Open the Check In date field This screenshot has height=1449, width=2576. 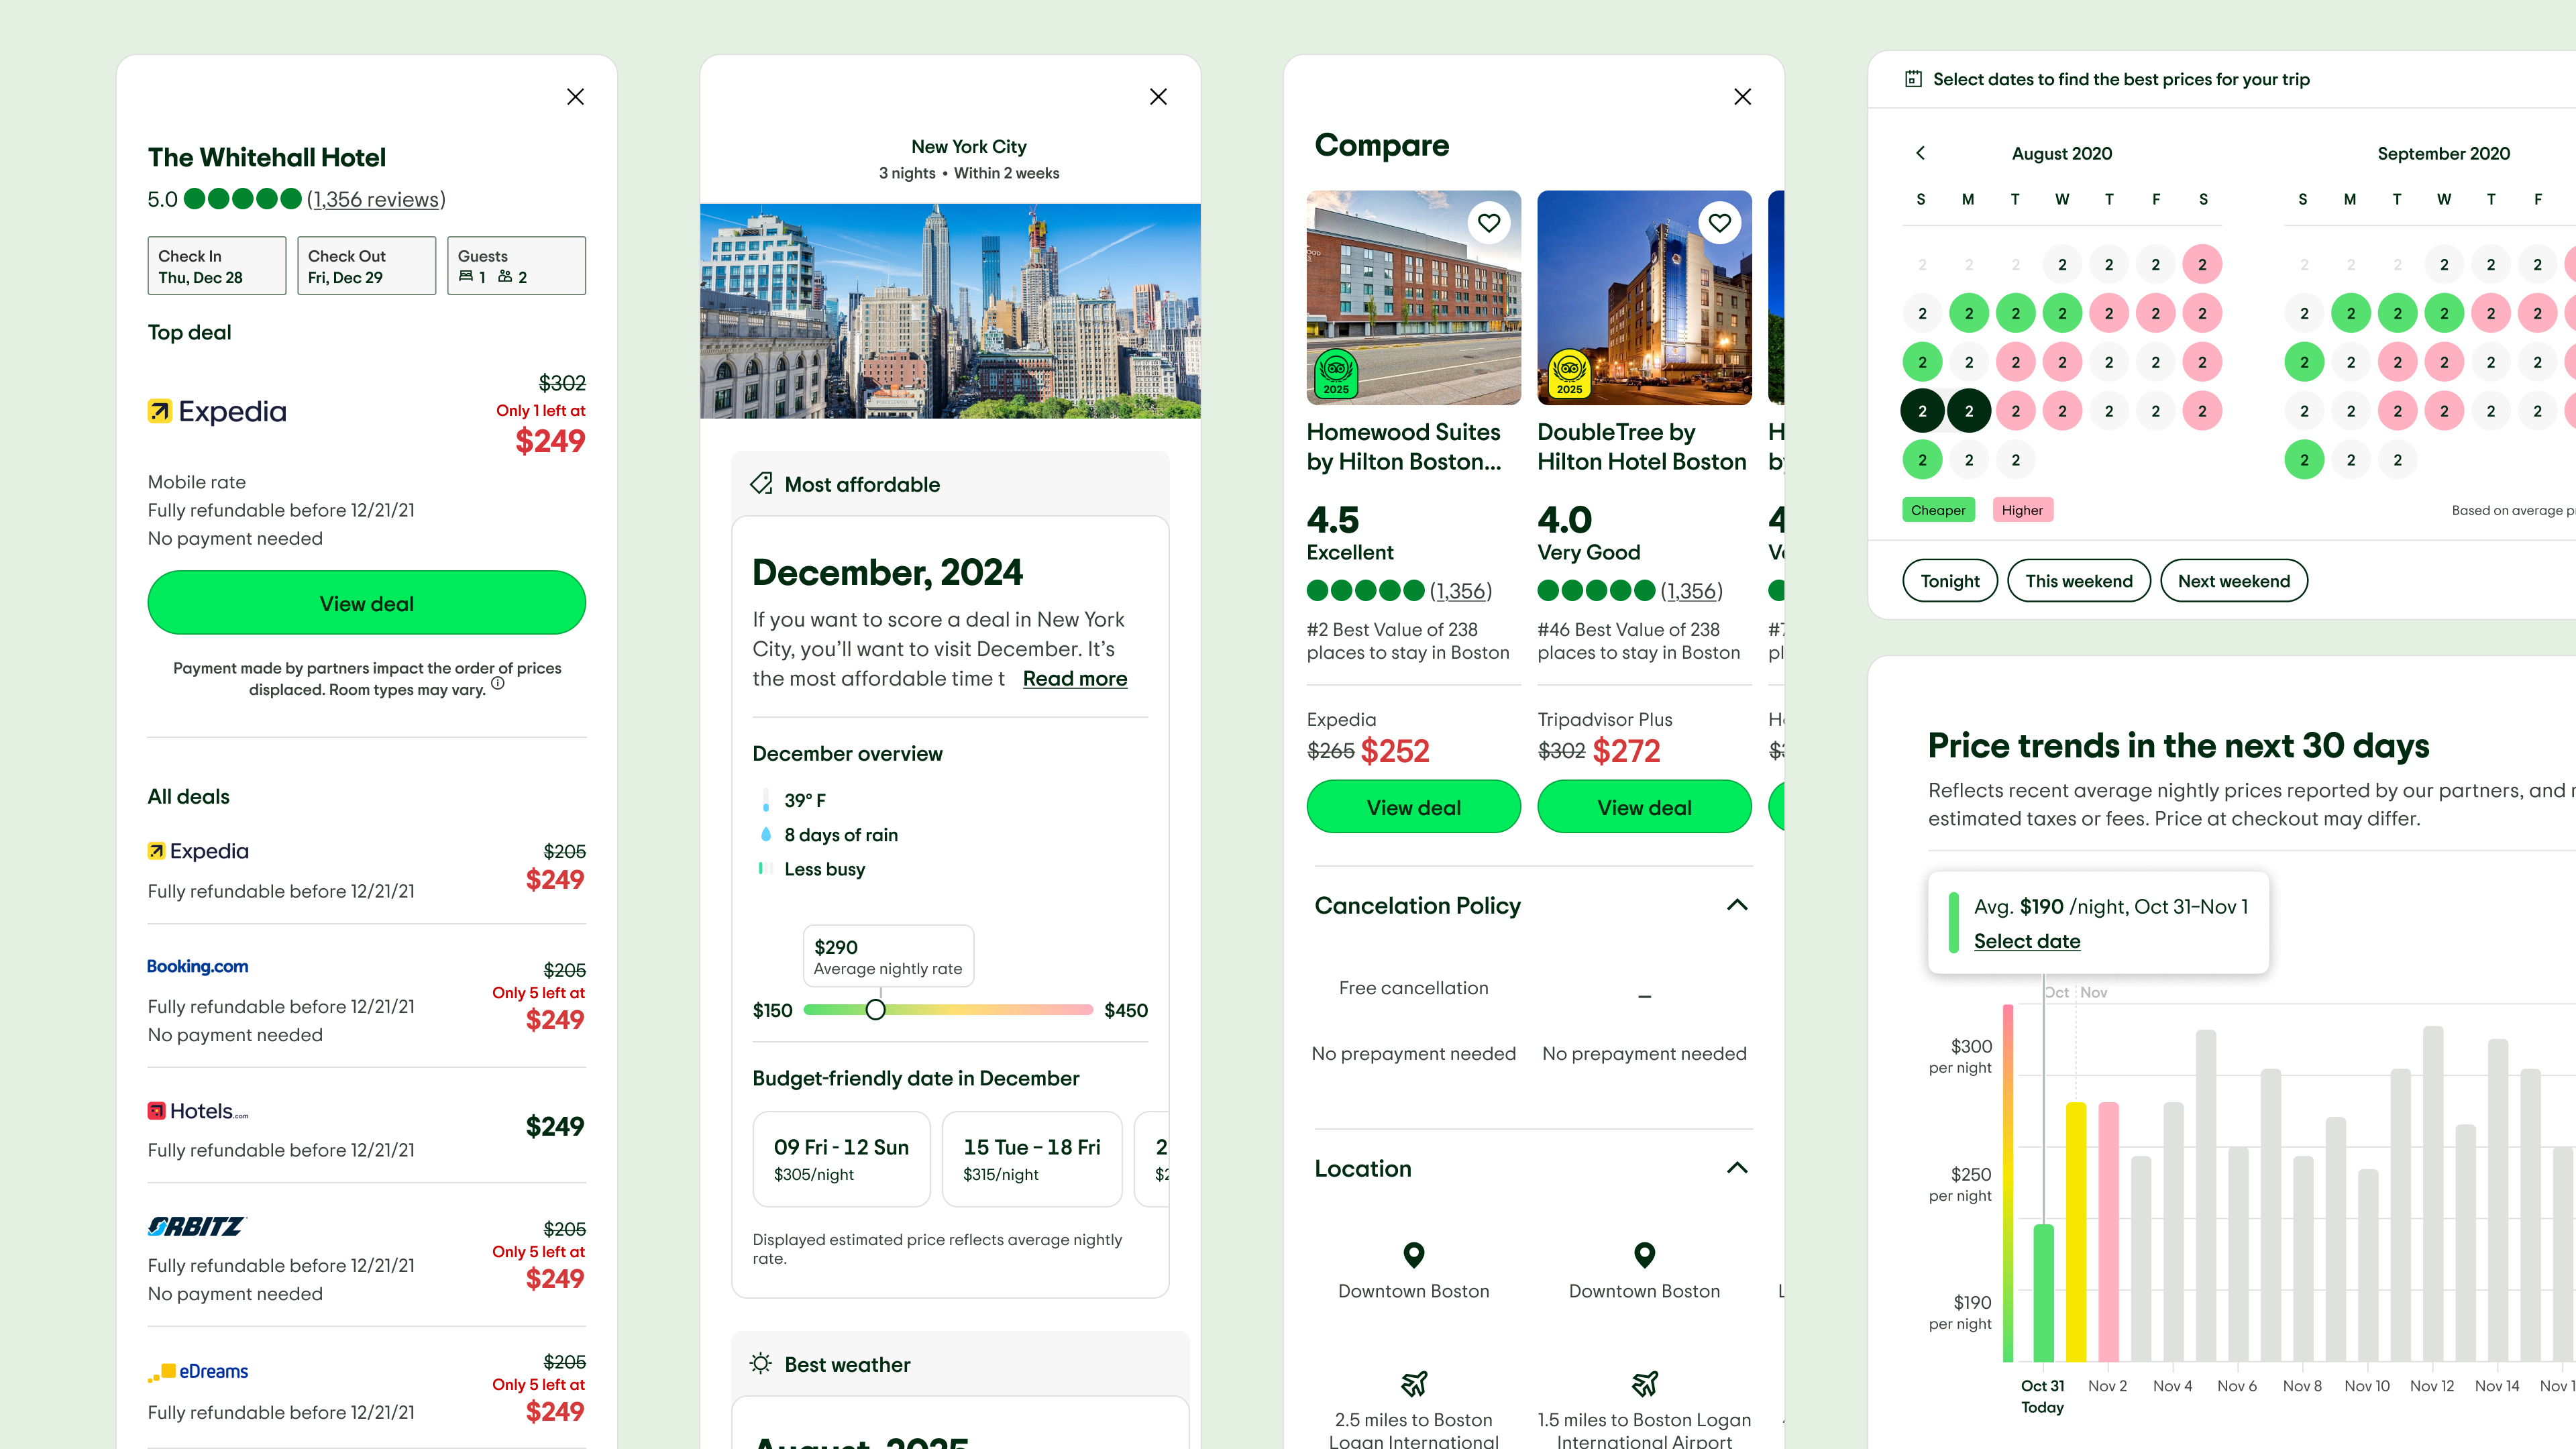[216, 266]
